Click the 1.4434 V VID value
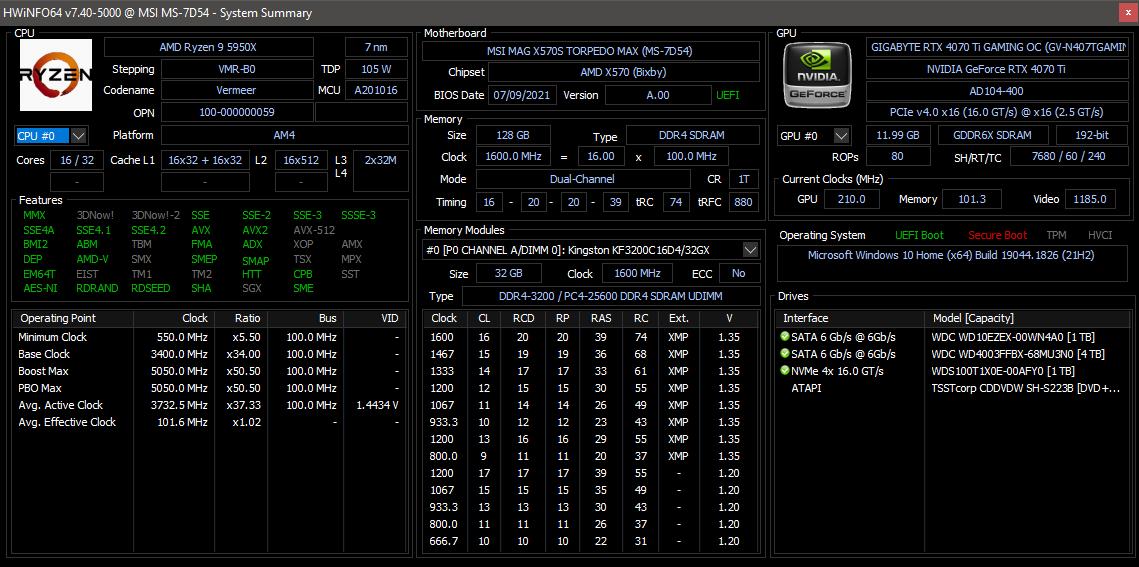 click(377, 405)
